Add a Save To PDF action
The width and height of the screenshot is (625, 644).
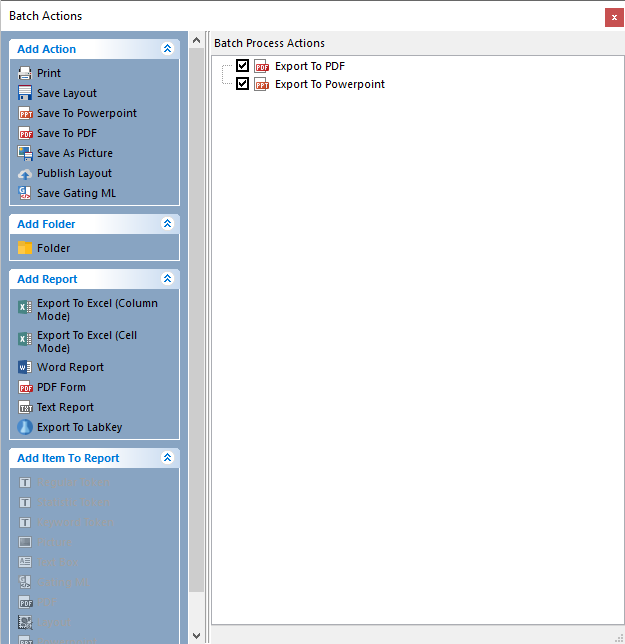click(x=67, y=133)
